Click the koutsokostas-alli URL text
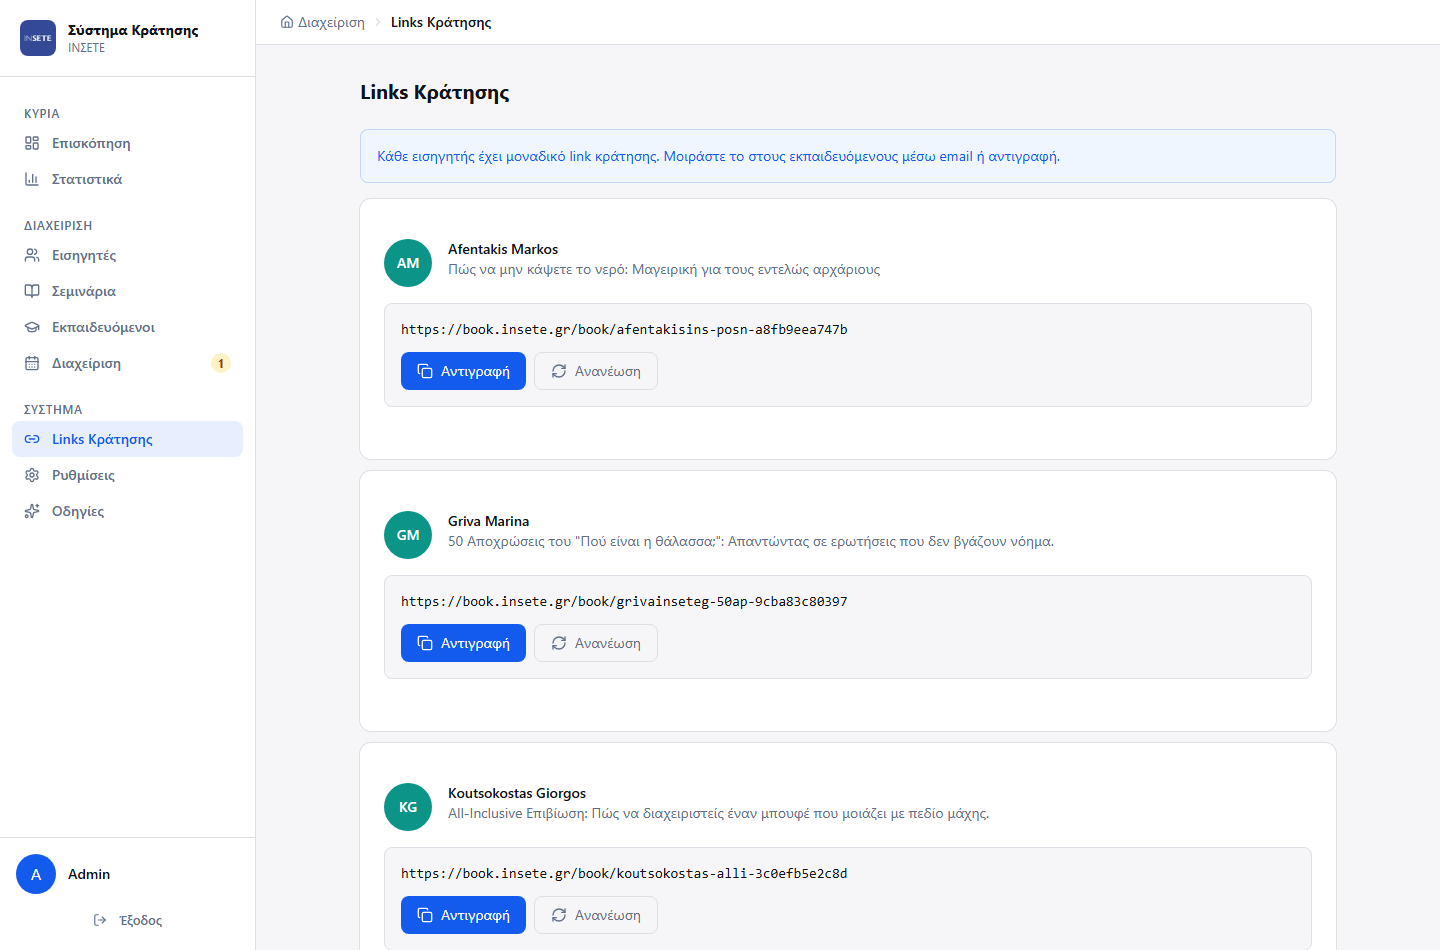This screenshot has height=950, width=1440. pyautogui.click(x=624, y=873)
